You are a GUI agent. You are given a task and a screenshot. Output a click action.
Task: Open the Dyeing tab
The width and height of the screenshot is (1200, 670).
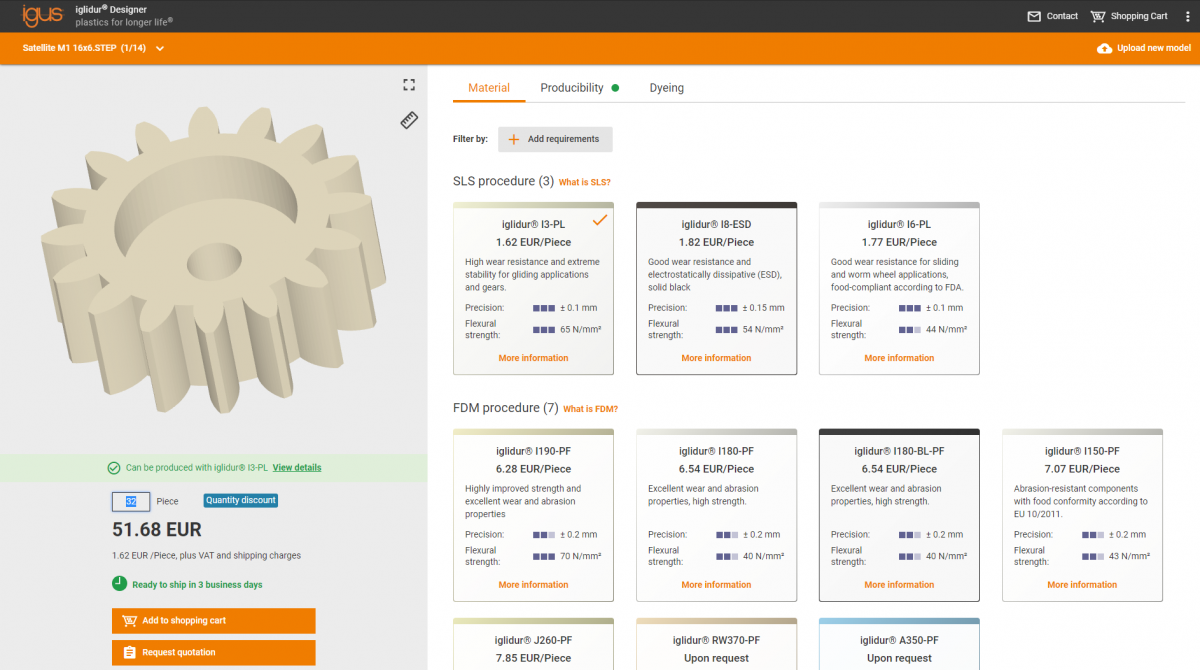click(x=667, y=88)
